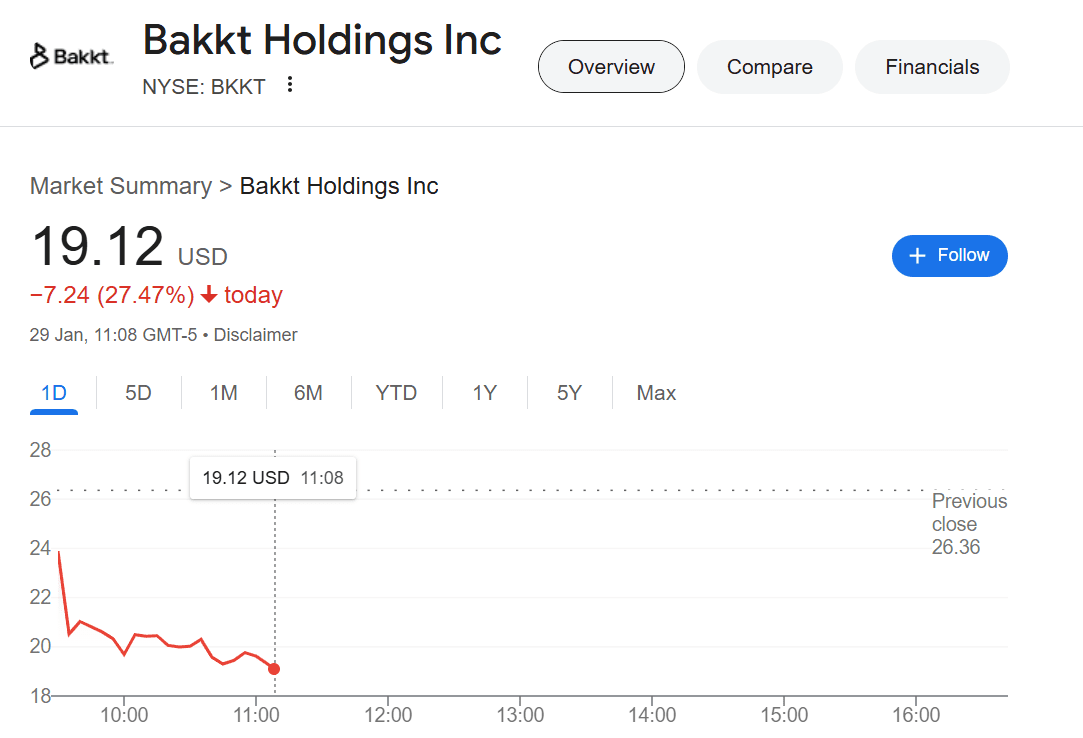This screenshot has width=1083, height=738.
Task: Switch to the 5D chart view
Action: (138, 393)
